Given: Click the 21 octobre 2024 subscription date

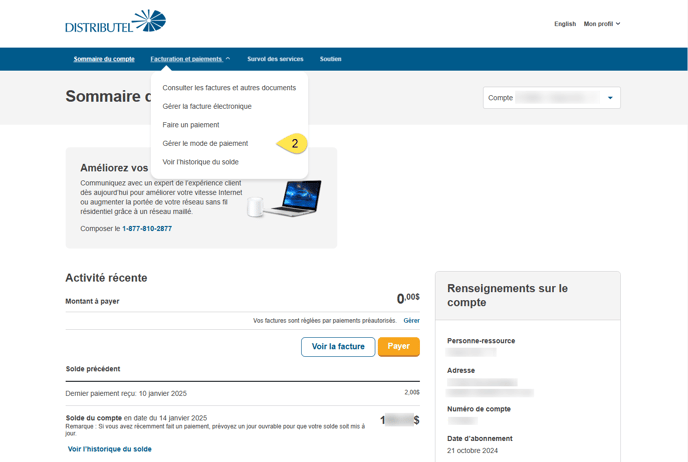Looking at the screenshot, I should click(472, 451).
